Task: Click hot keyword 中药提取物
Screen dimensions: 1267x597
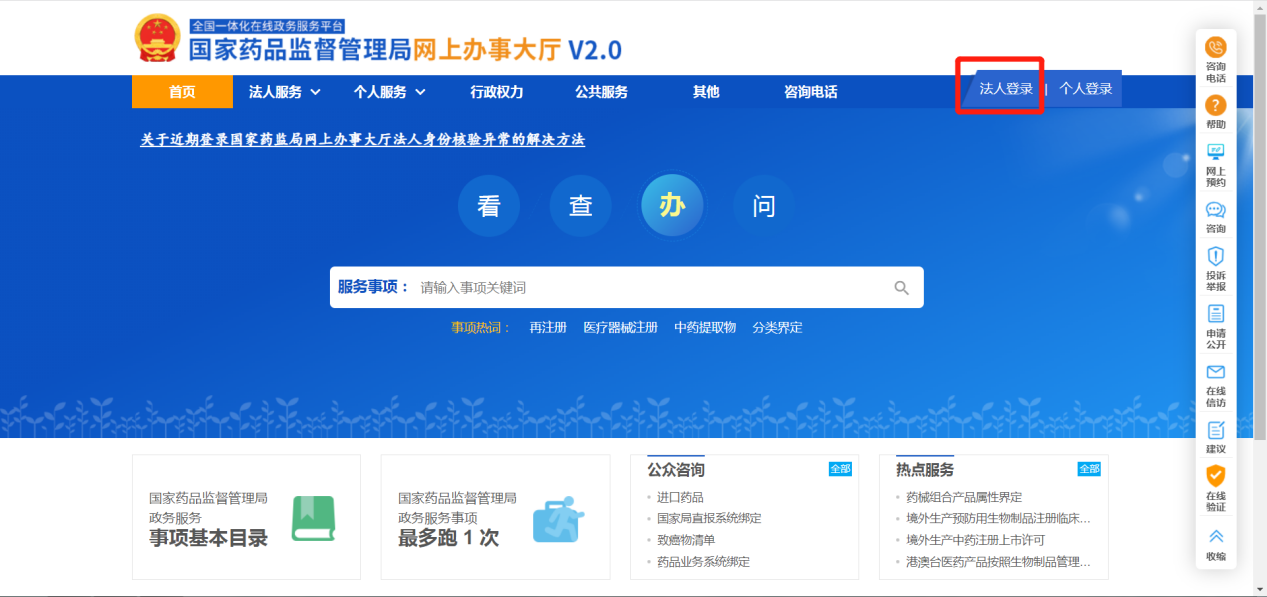Action: point(705,328)
